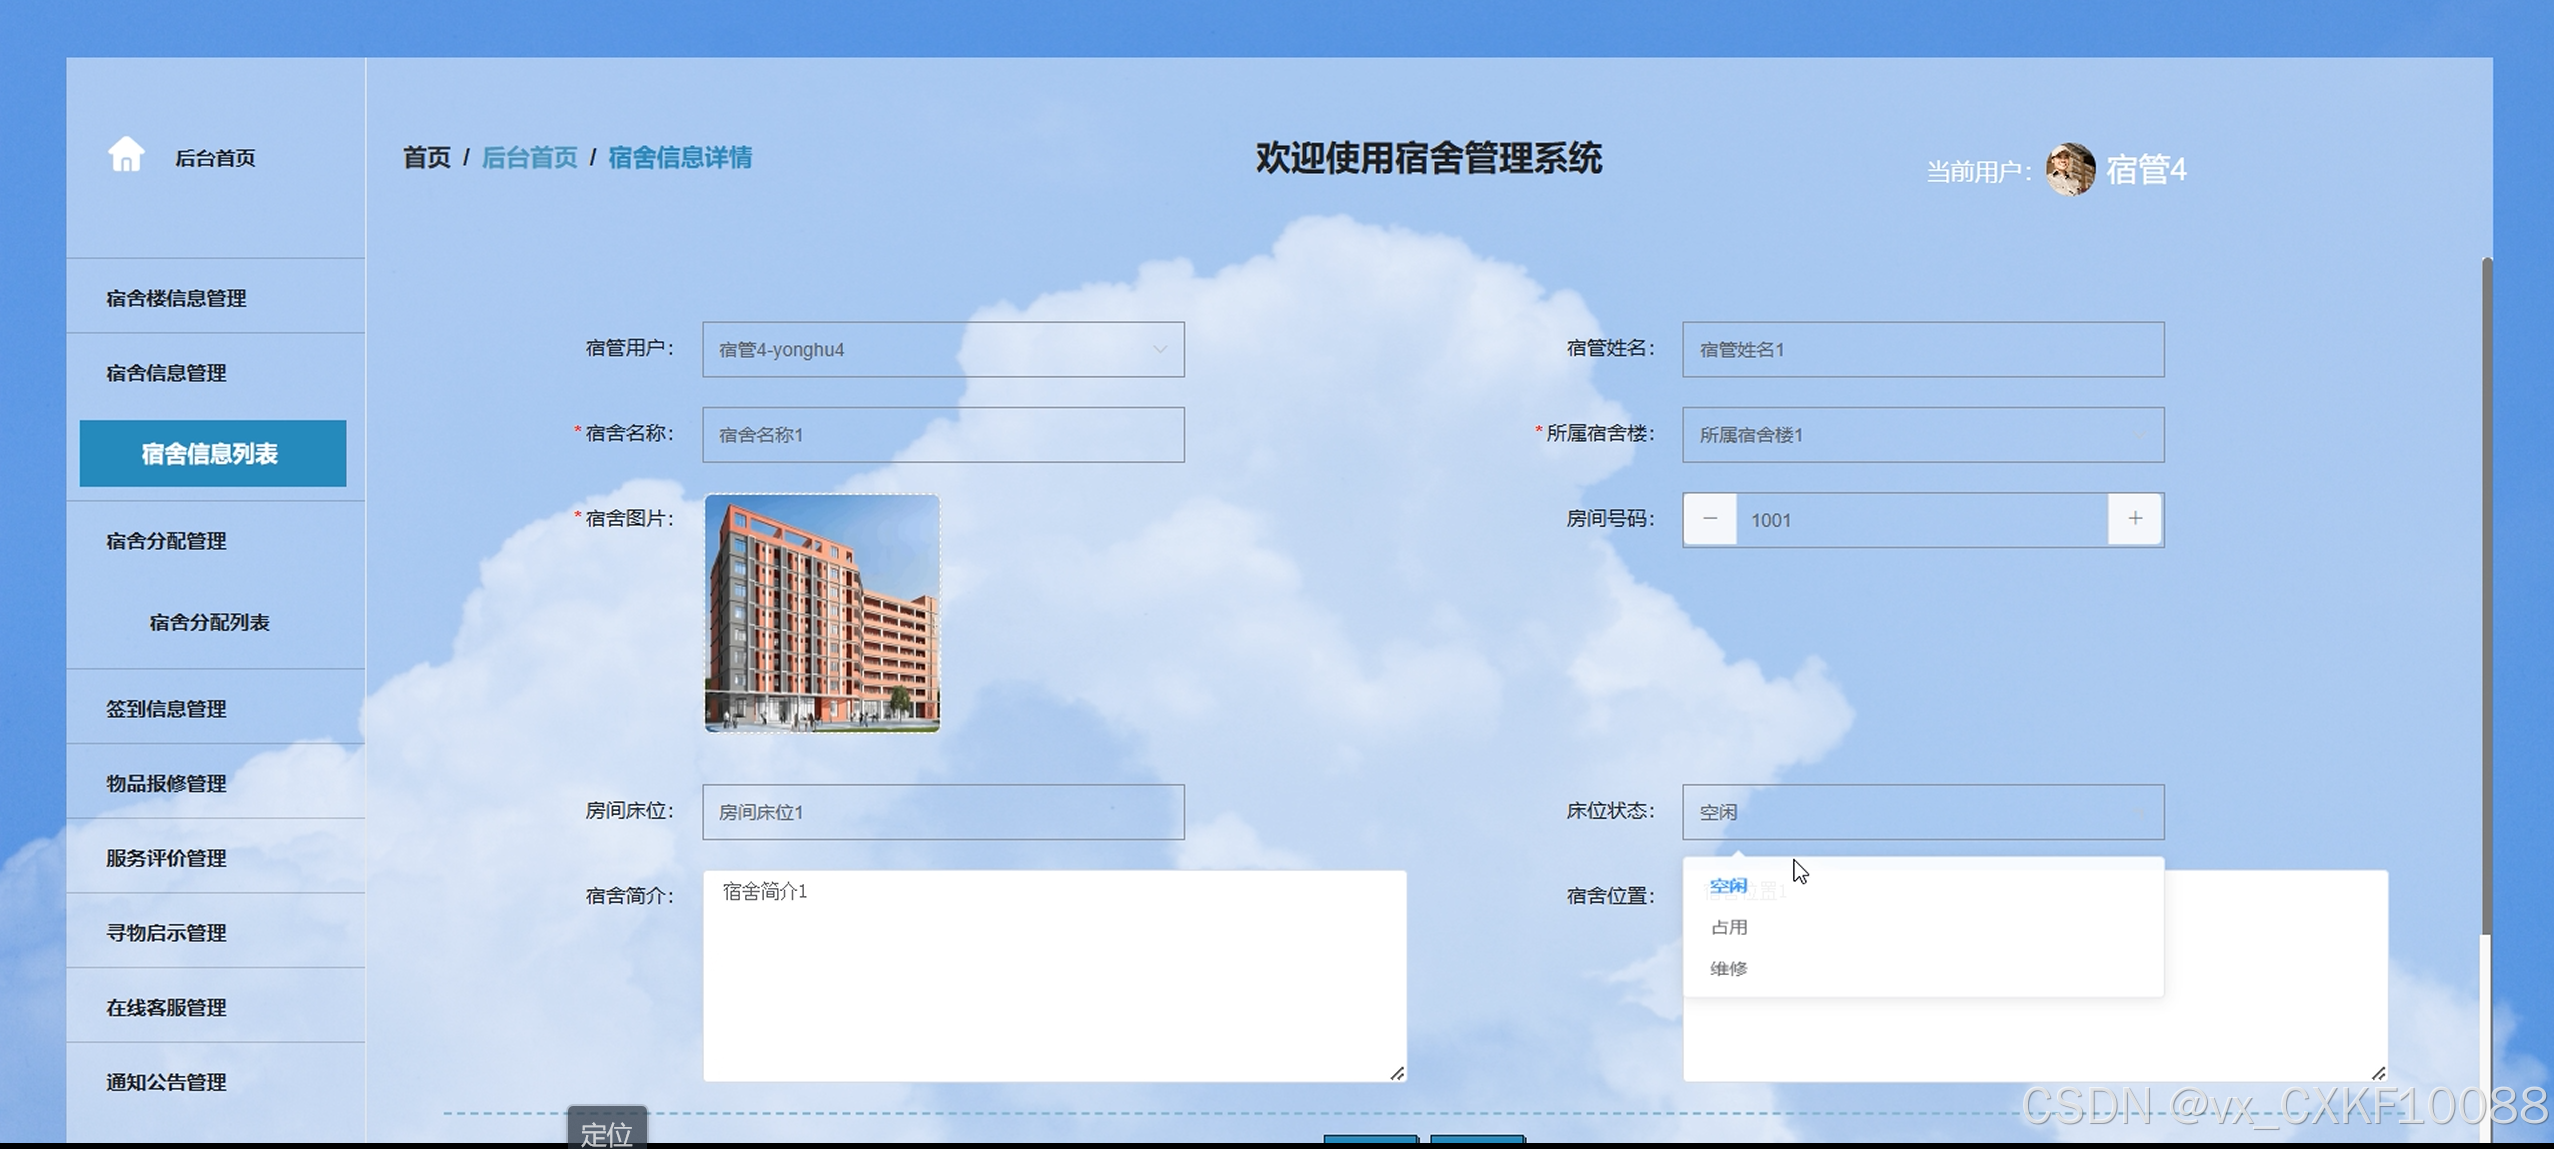Click the home icon beside 后台首页

[x=126, y=155]
